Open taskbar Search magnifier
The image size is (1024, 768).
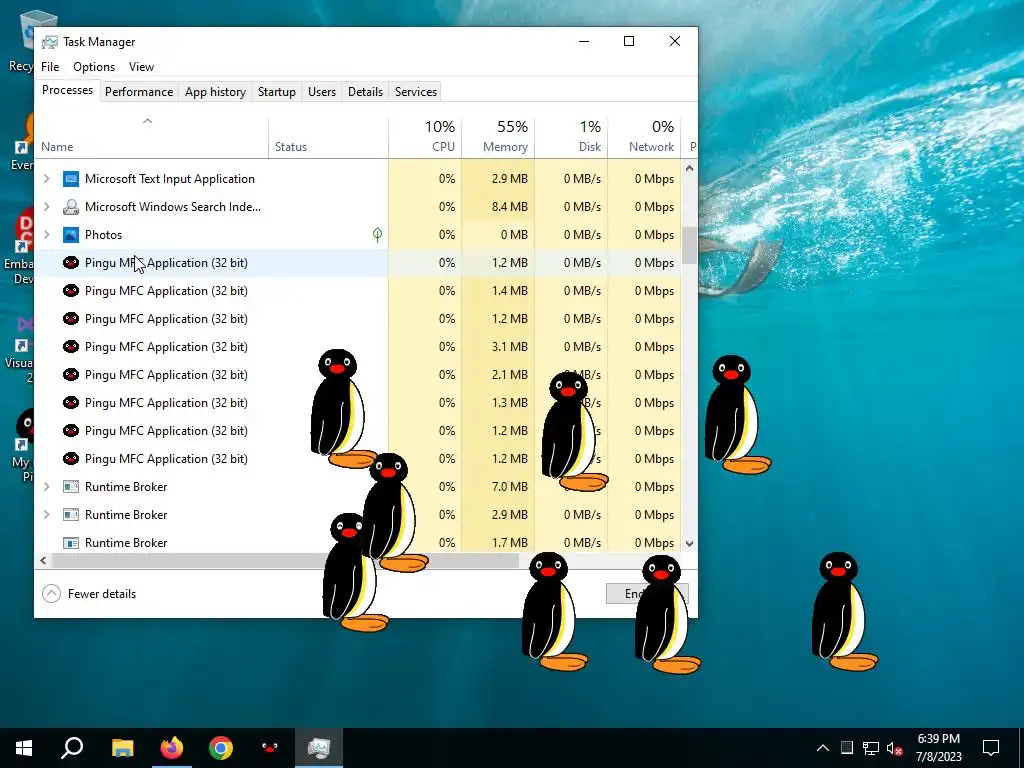pos(72,748)
